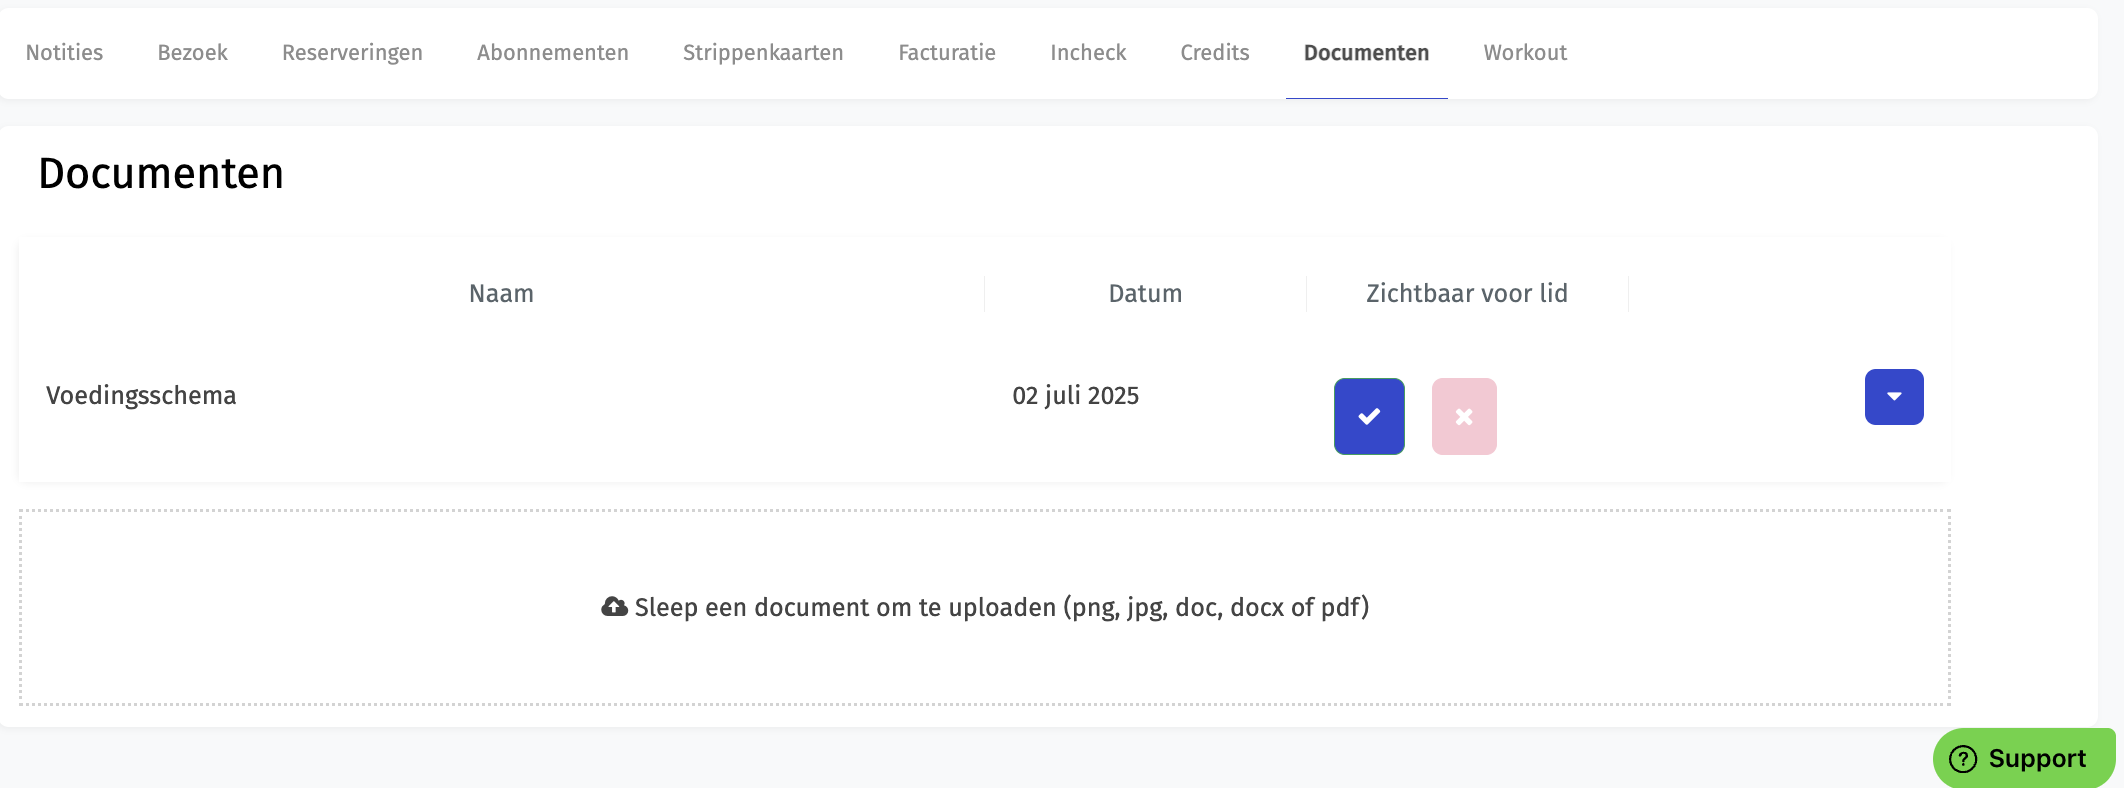Switch to the Bezoek tab

[x=192, y=53]
